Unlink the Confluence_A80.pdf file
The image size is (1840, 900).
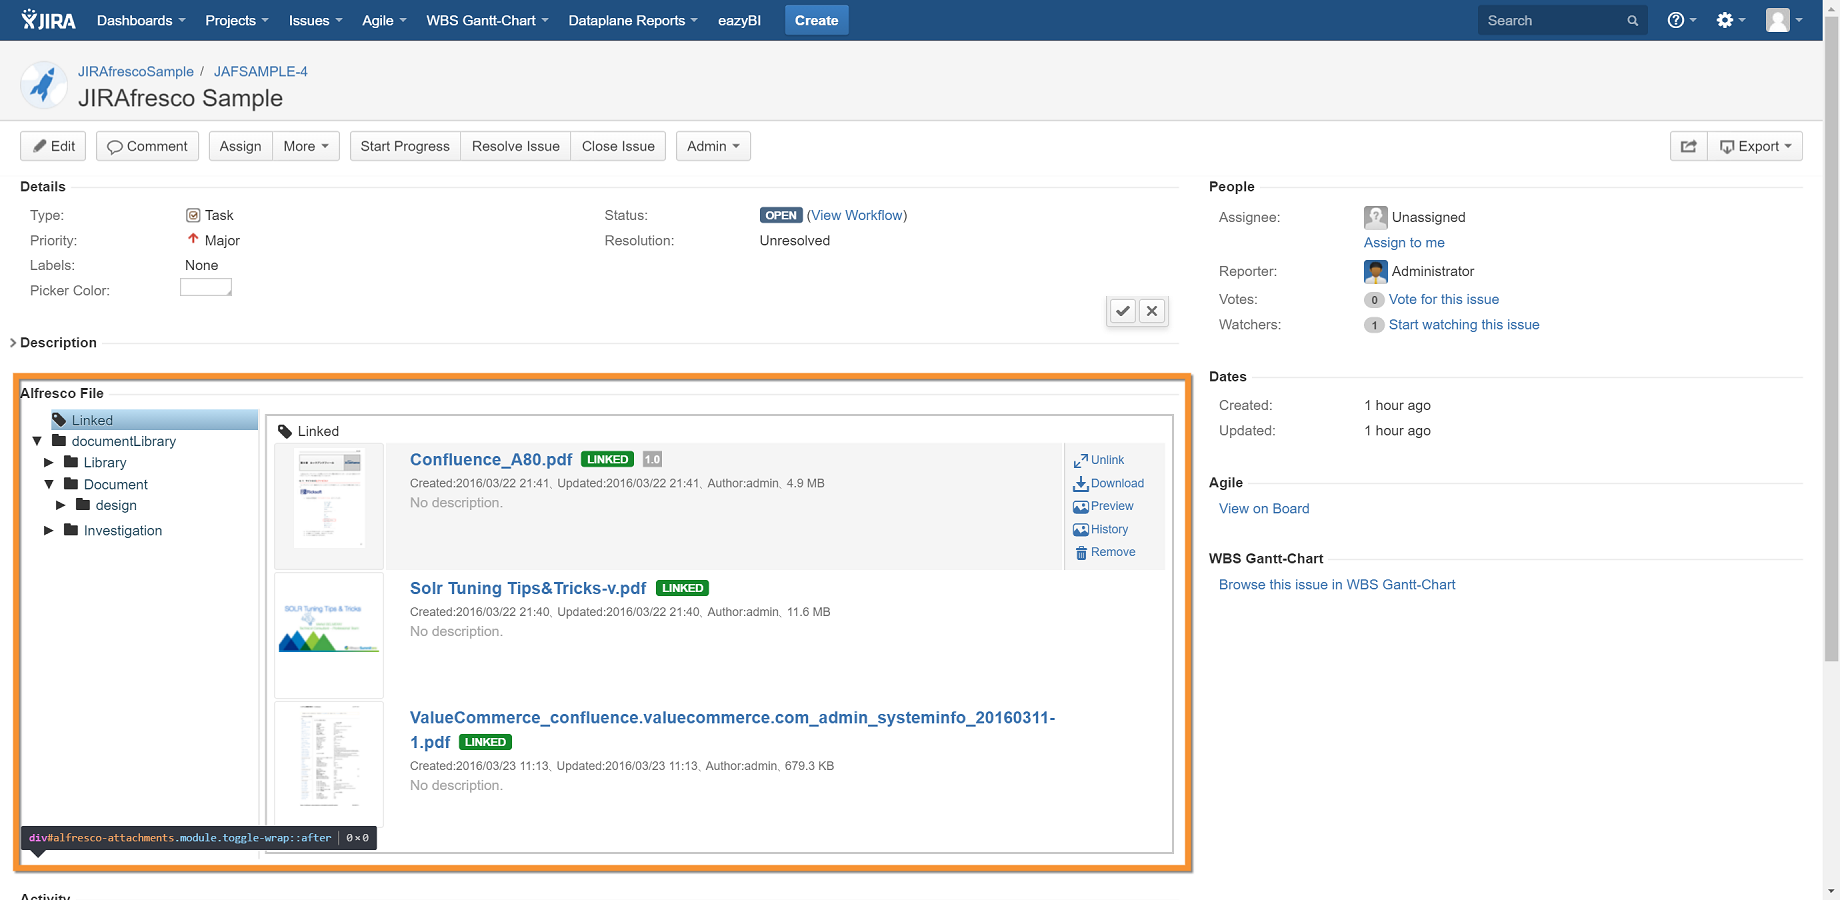click(1099, 460)
